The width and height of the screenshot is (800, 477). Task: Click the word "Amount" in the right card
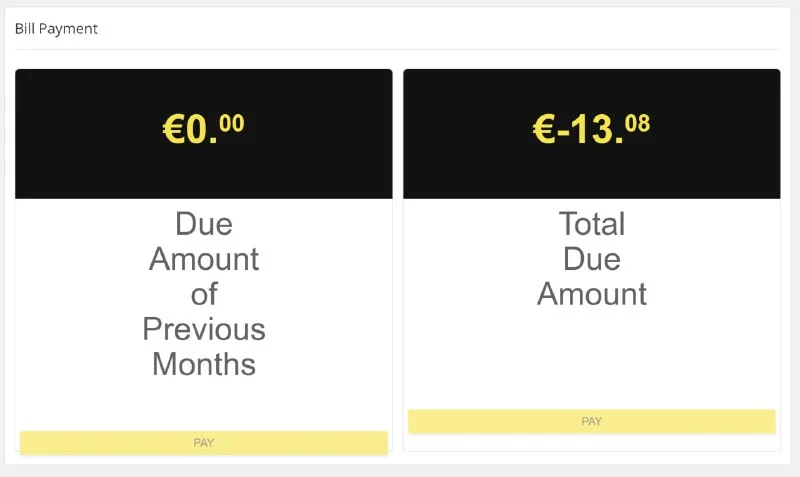pos(592,294)
